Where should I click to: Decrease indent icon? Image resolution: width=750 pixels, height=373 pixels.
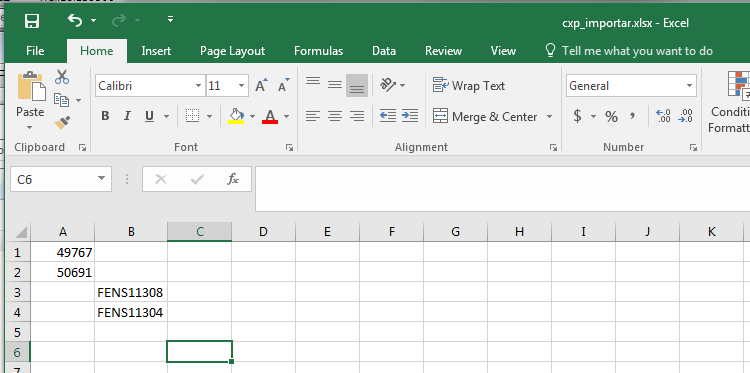pos(387,116)
